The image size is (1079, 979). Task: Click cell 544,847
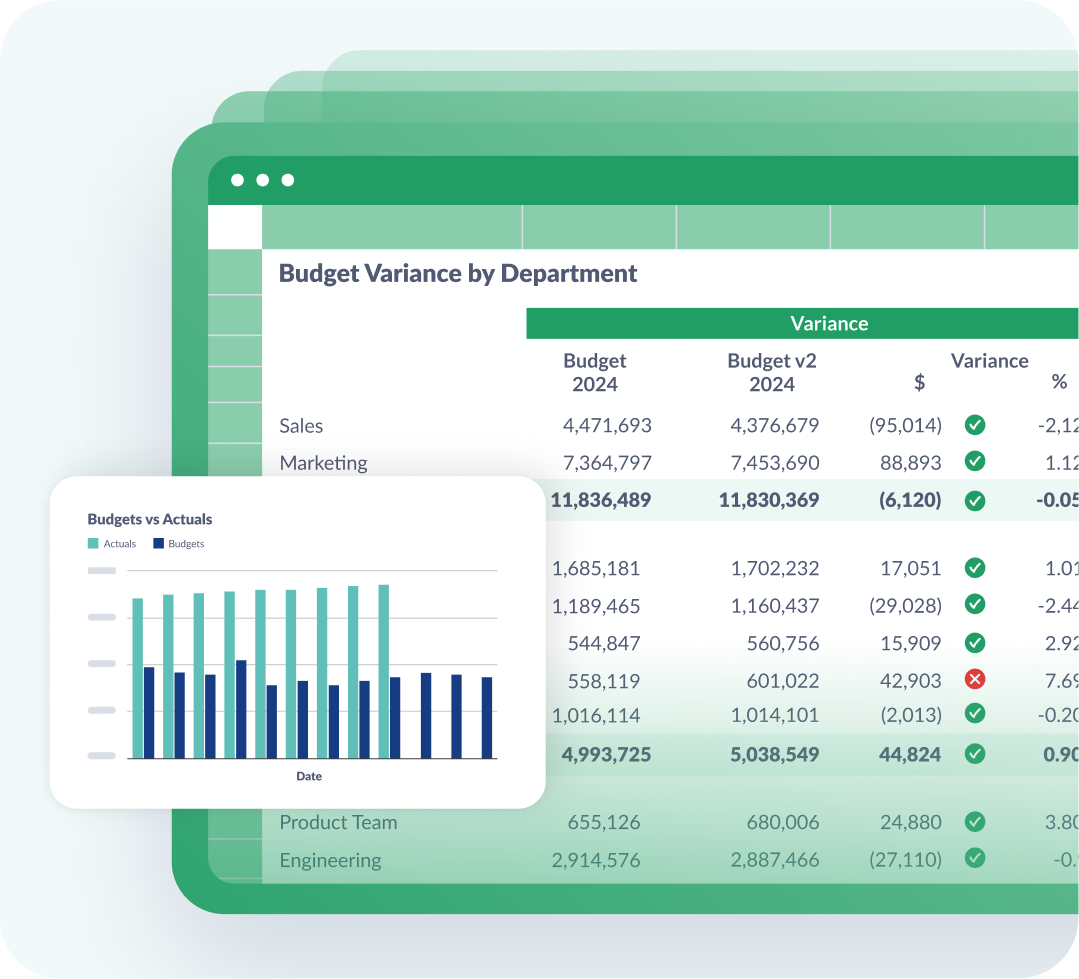click(604, 643)
